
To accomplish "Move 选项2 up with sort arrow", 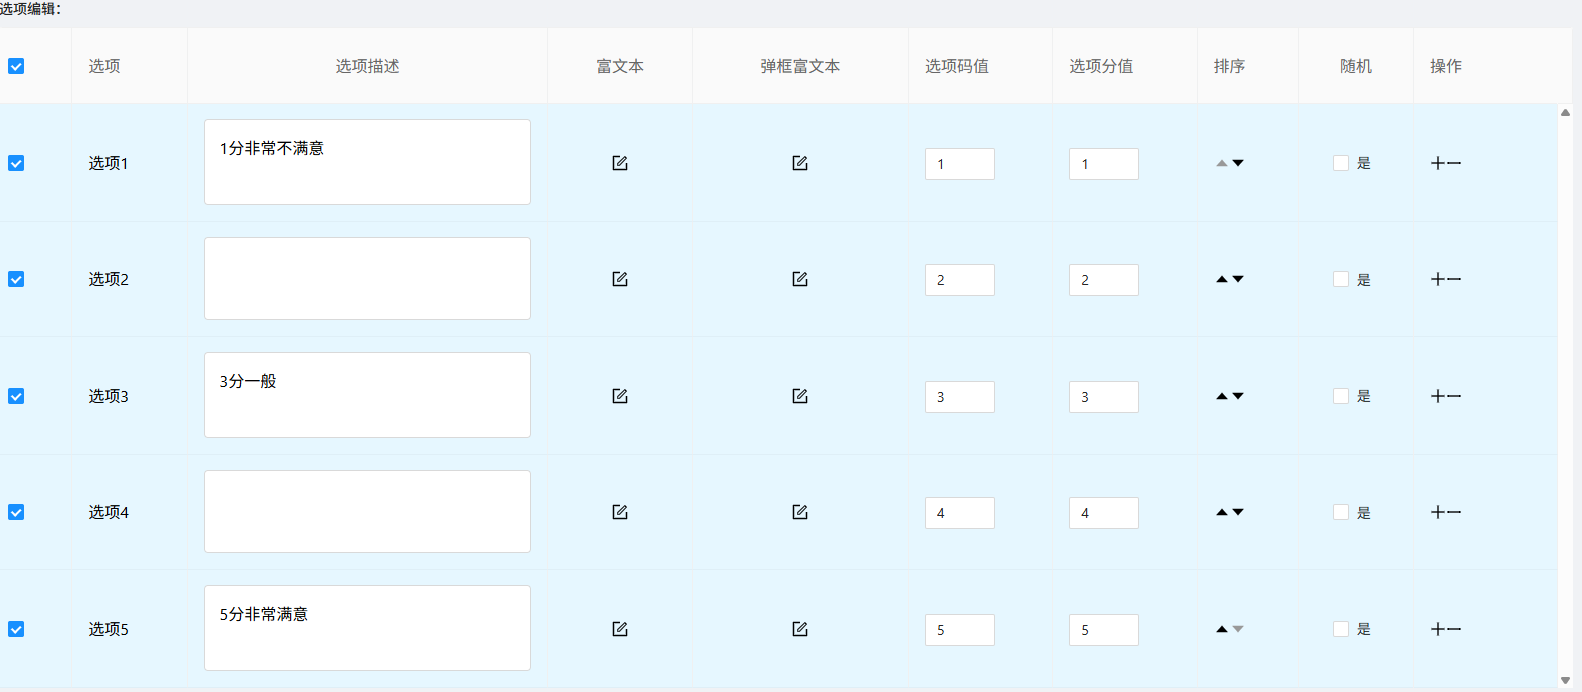I will click(1222, 279).
